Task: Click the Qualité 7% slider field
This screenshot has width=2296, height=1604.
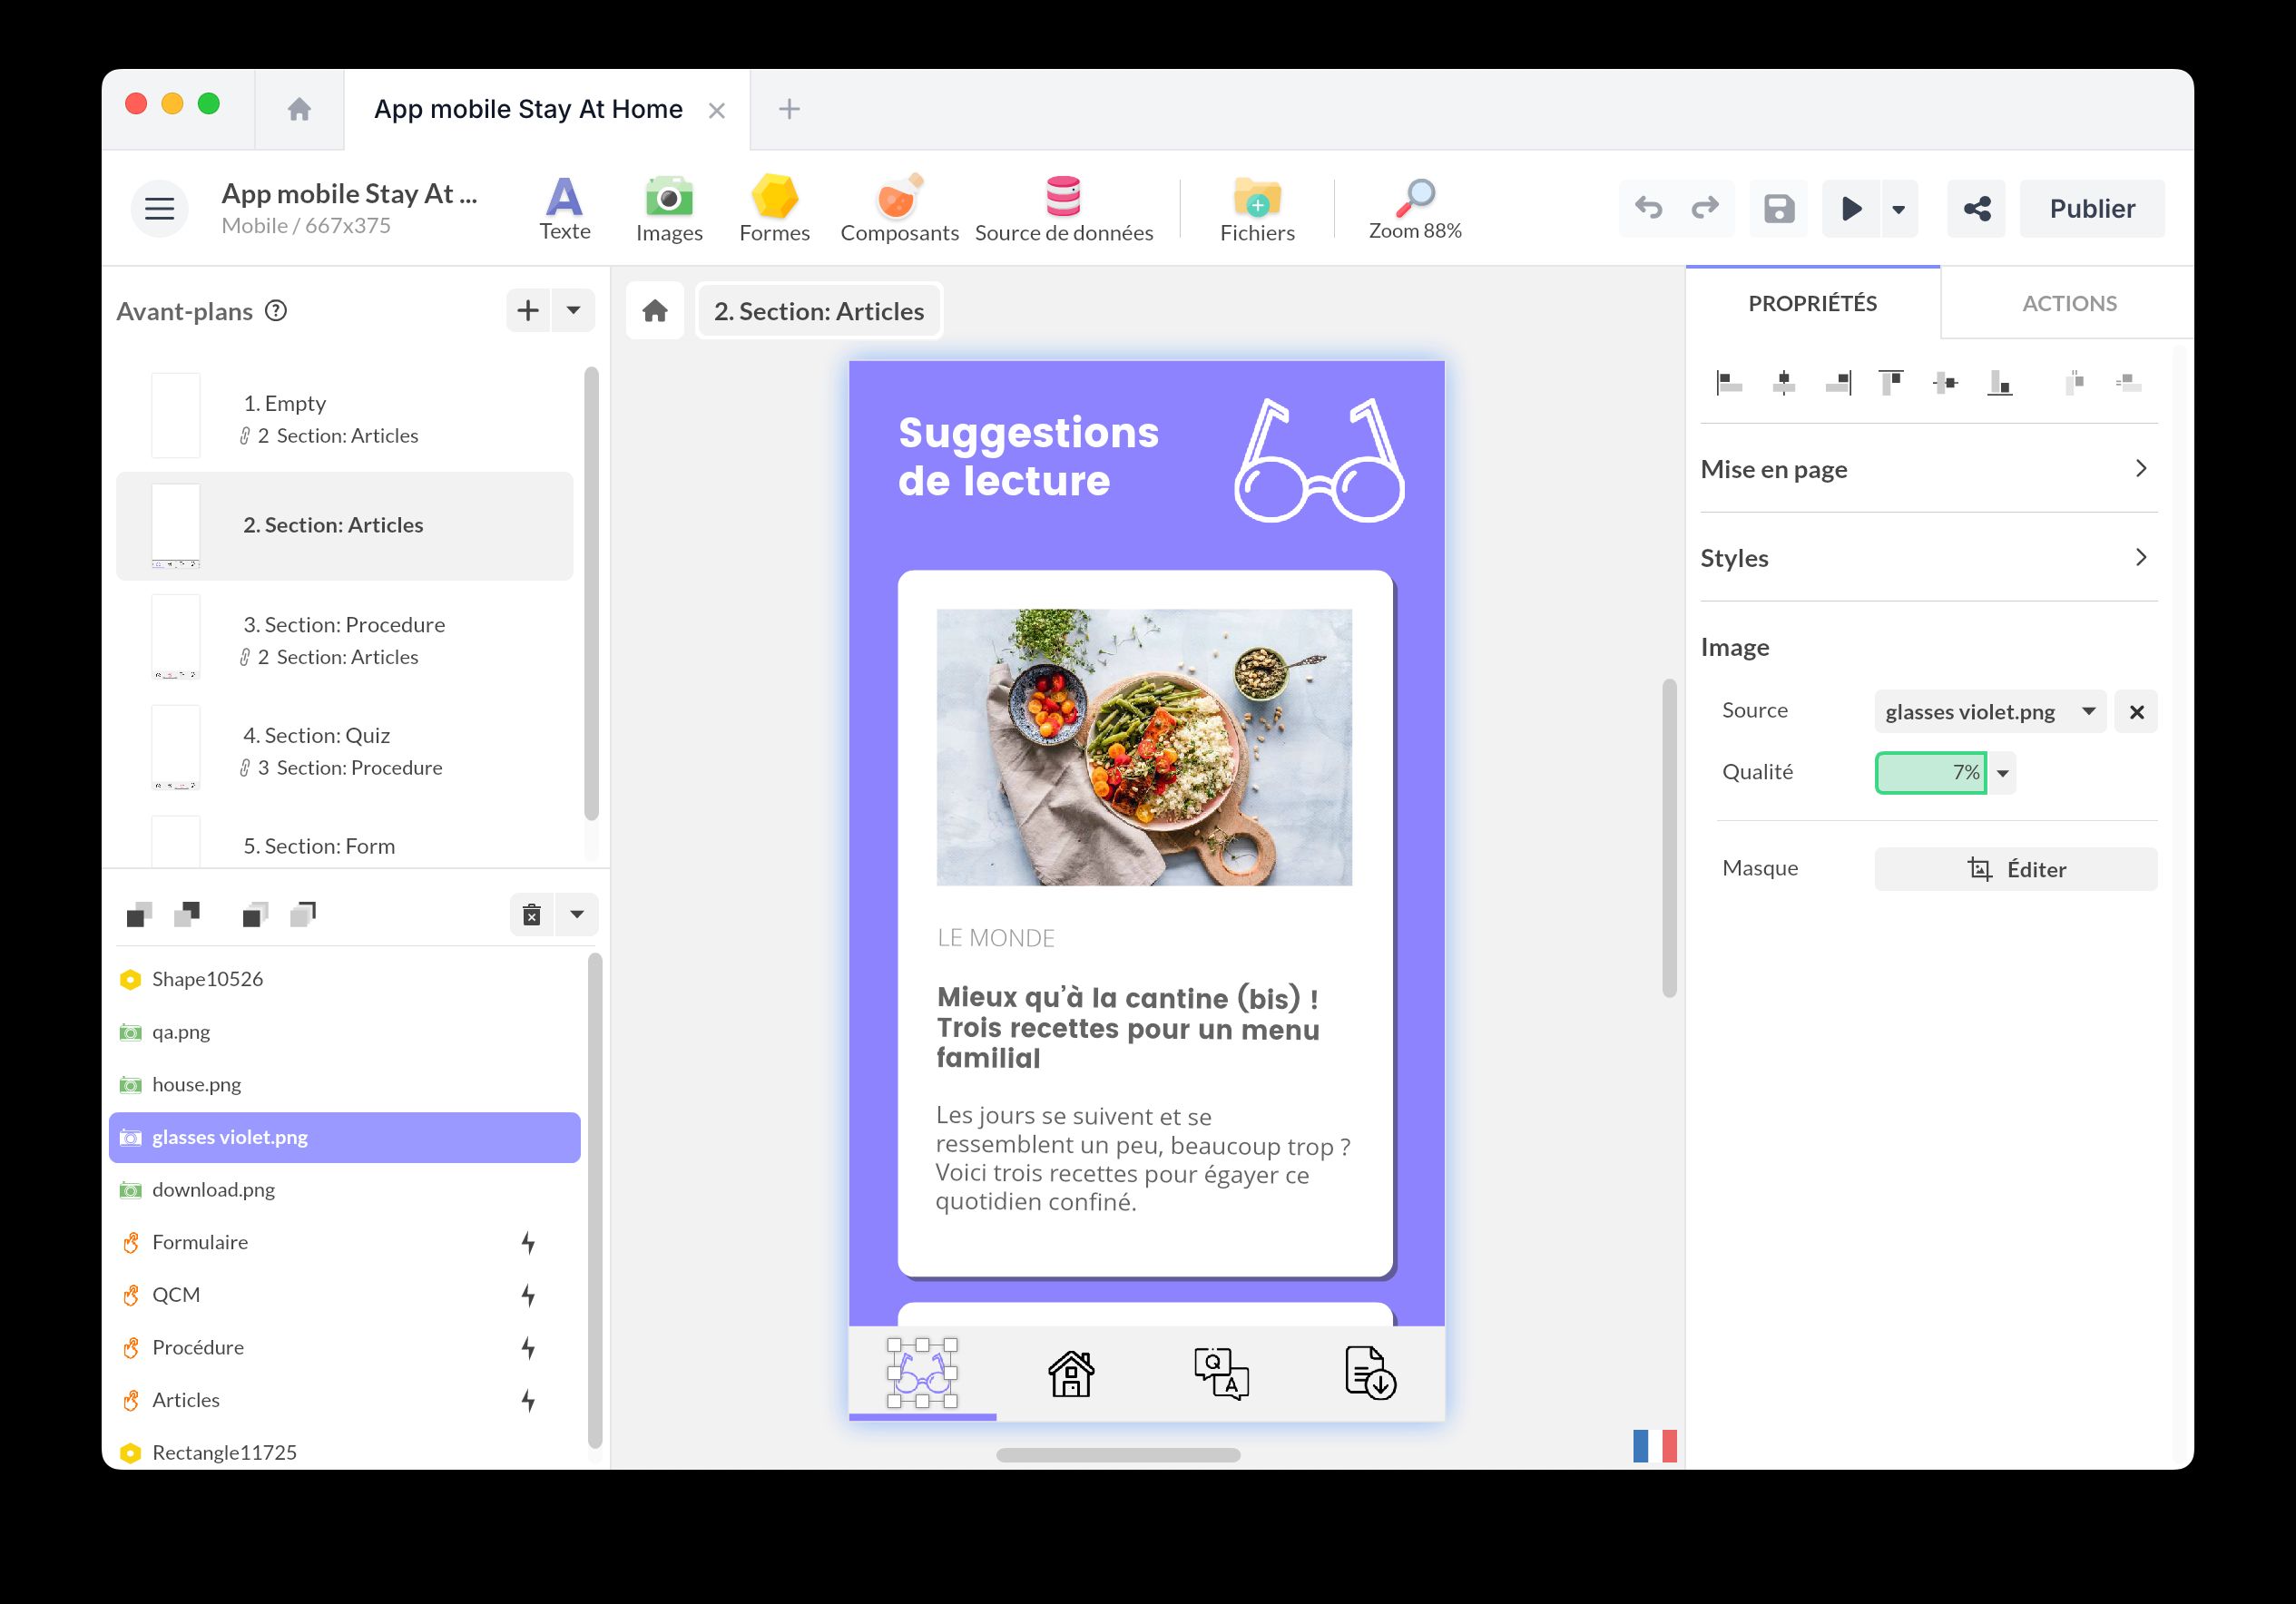Action: pos(1929,772)
